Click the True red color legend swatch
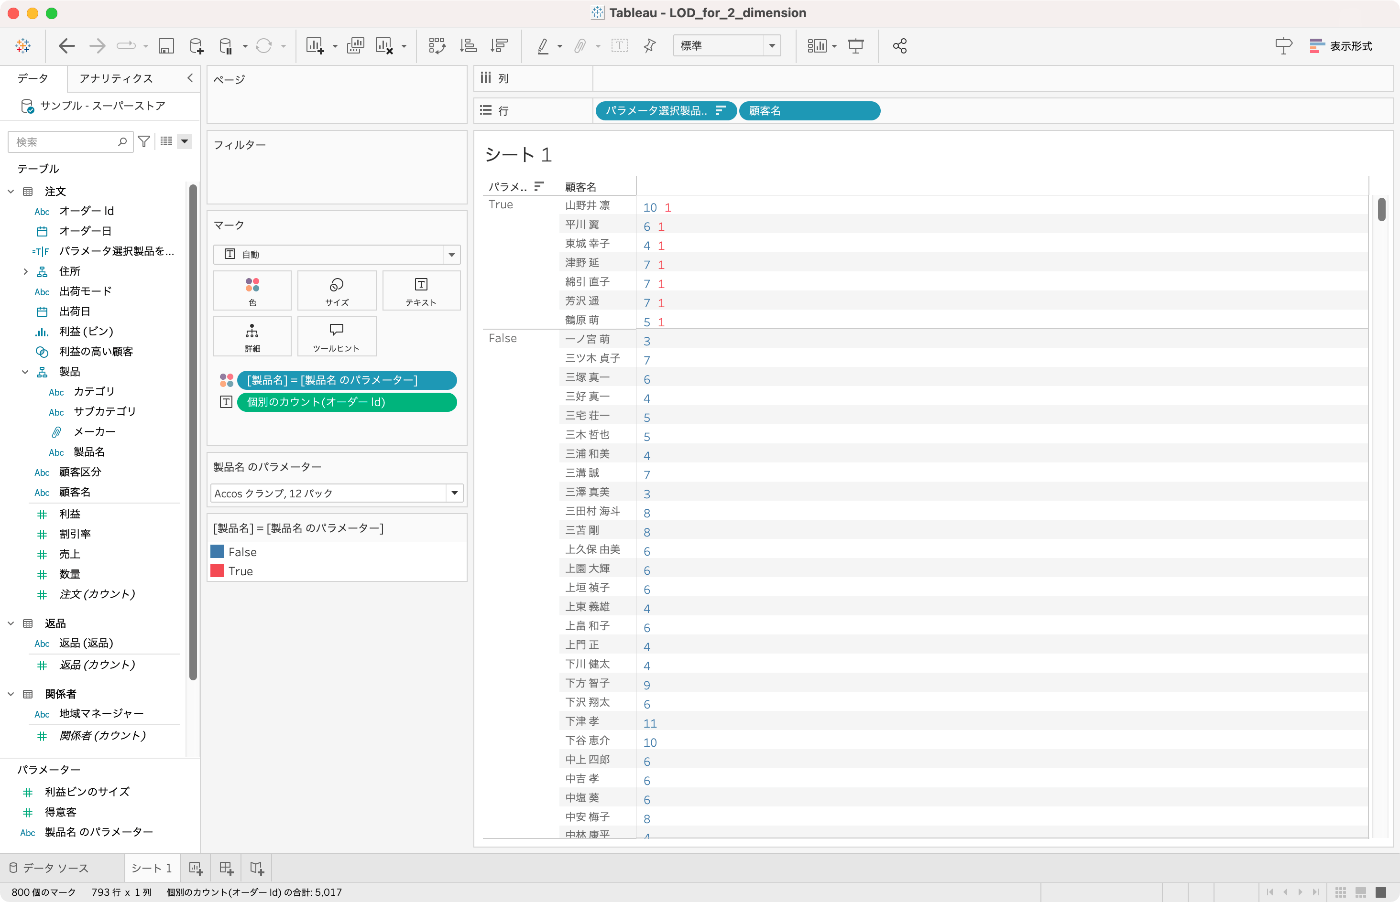Viewport: 1400px width, 902px height. (217, 571)
